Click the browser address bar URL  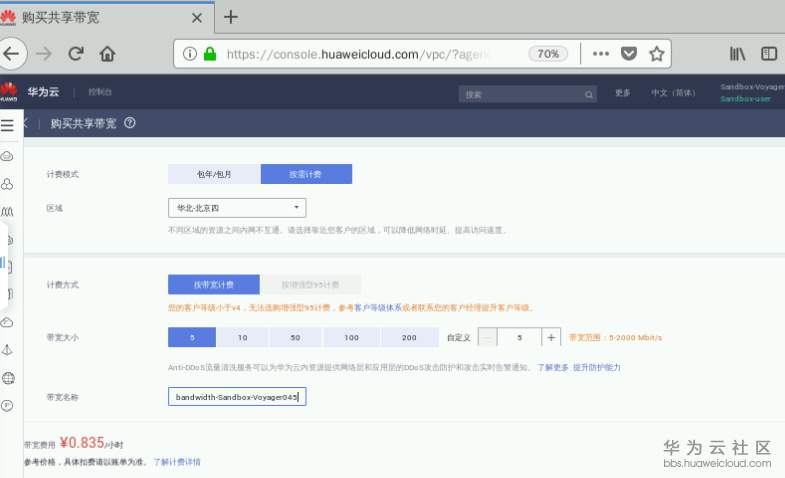click(358, 54)
